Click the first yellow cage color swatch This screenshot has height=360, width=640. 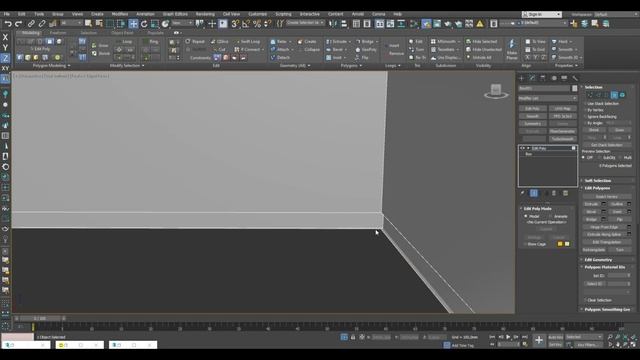[x=560, y=244]
